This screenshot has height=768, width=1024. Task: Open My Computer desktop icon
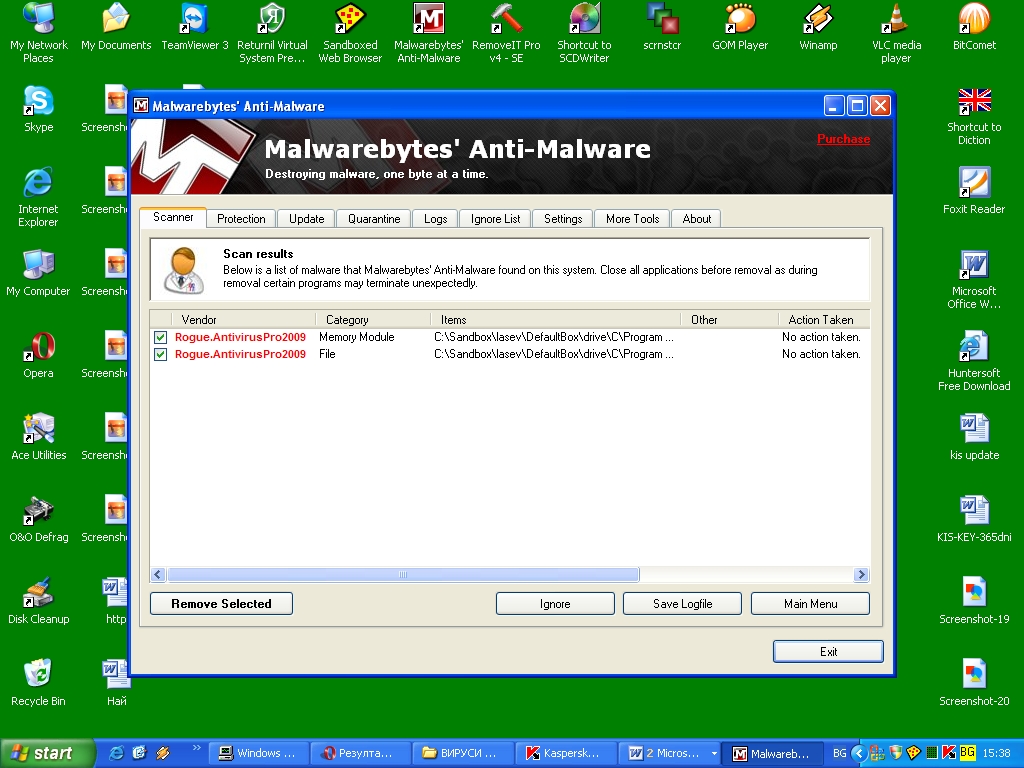tap(39, 273)
